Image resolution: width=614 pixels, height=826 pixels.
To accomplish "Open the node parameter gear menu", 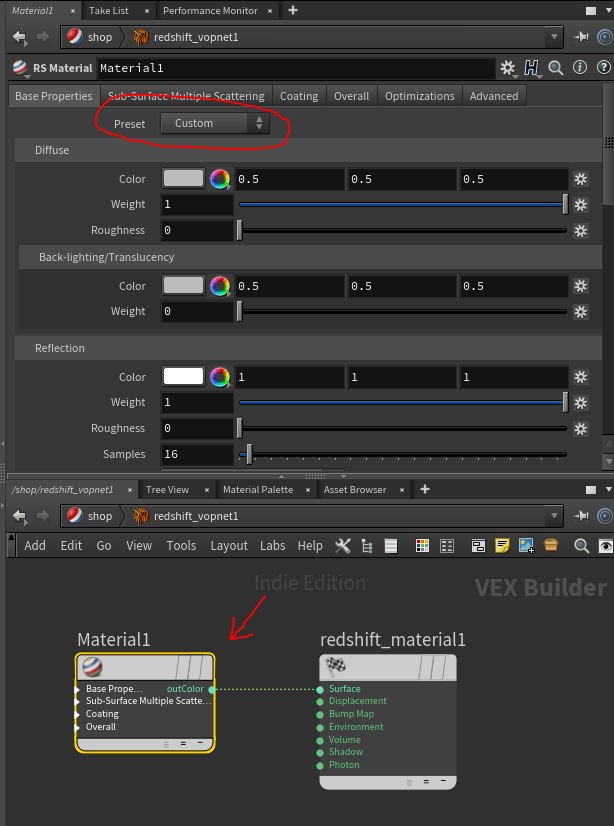I will coord(508,68).
